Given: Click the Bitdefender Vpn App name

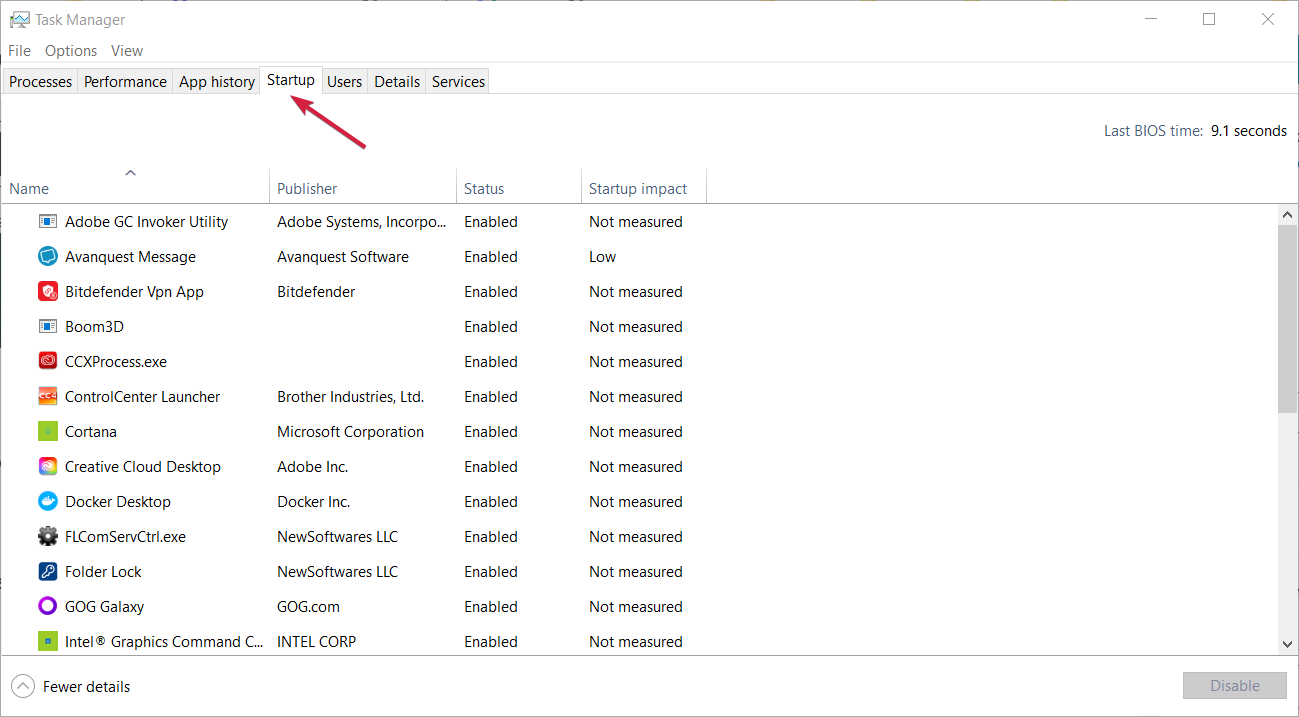Looking at the screenshot, I should tap(134, 292).
